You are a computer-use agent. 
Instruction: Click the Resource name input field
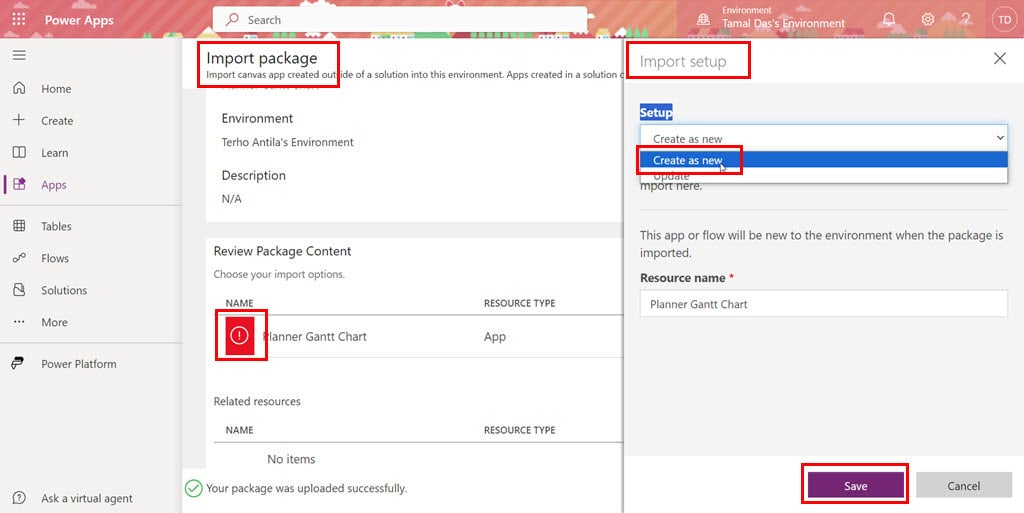point(824,303)
